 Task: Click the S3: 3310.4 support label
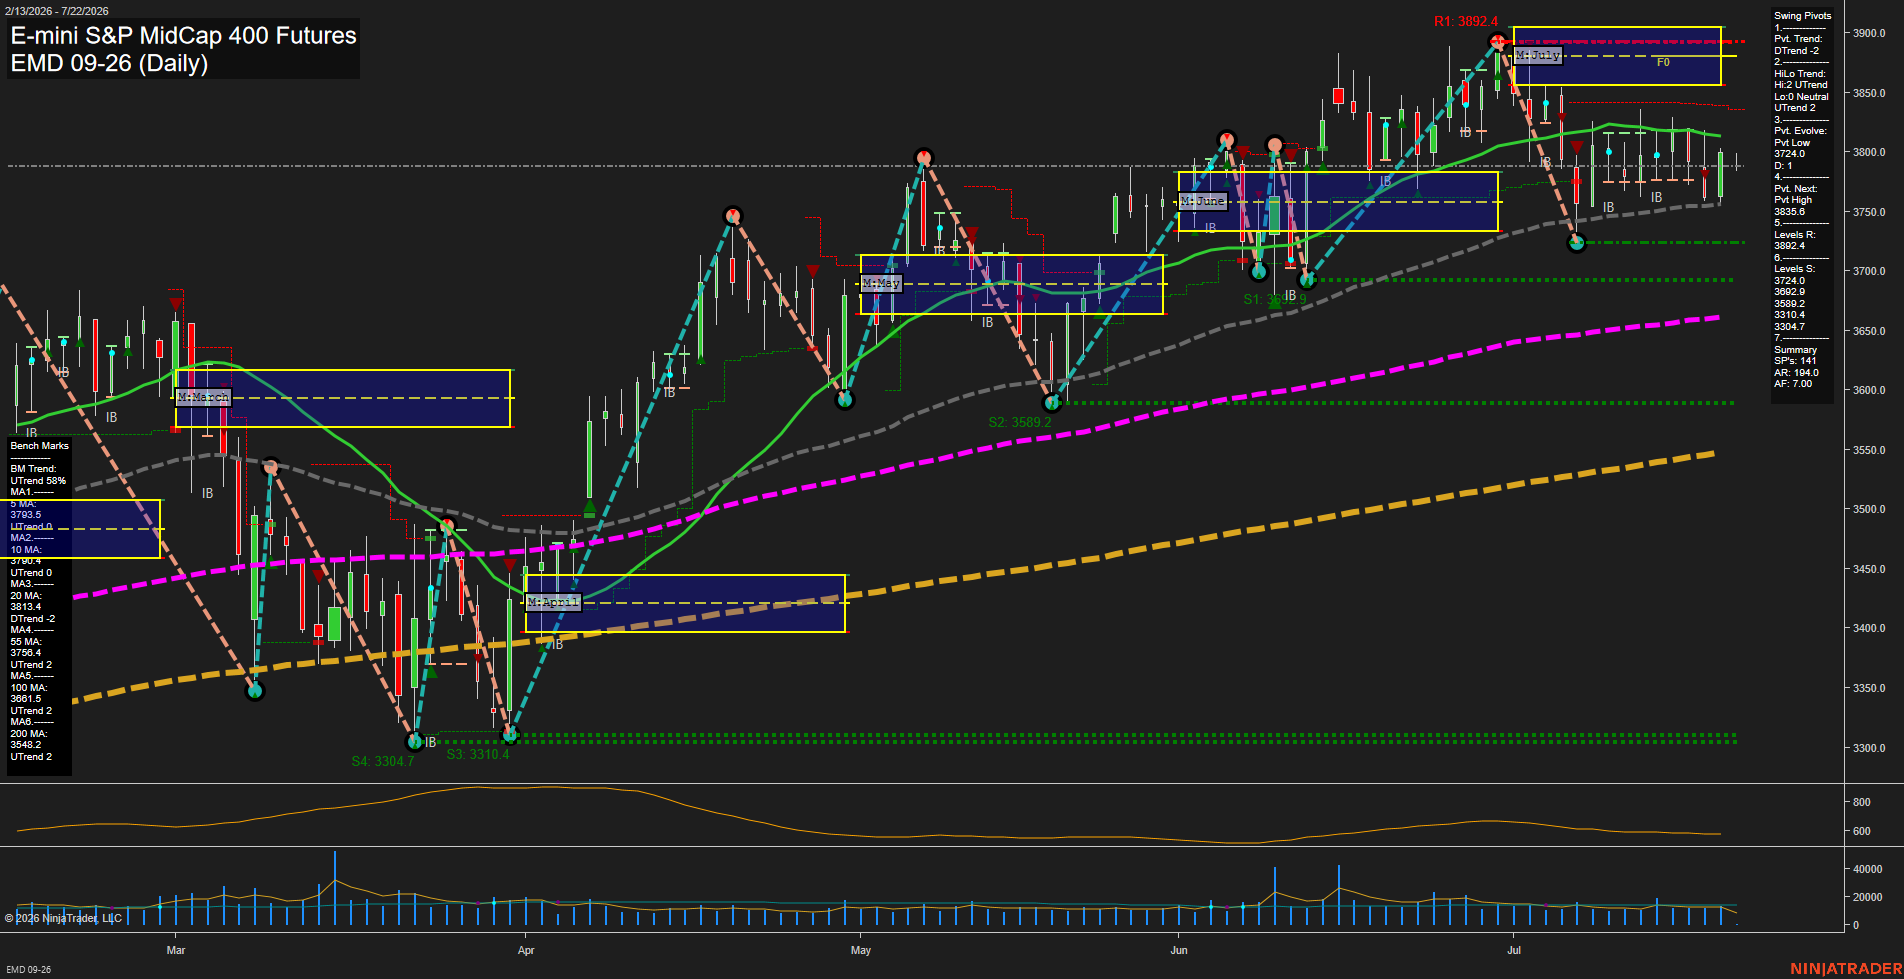[x=478, y=754]
